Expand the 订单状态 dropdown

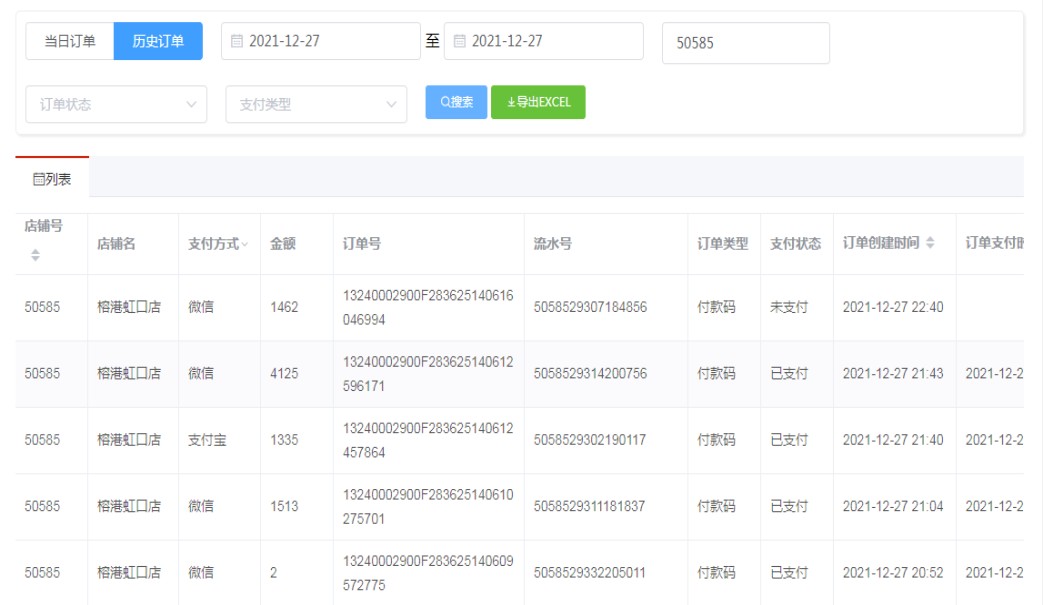pyautogui.click(x=191, y=104)
